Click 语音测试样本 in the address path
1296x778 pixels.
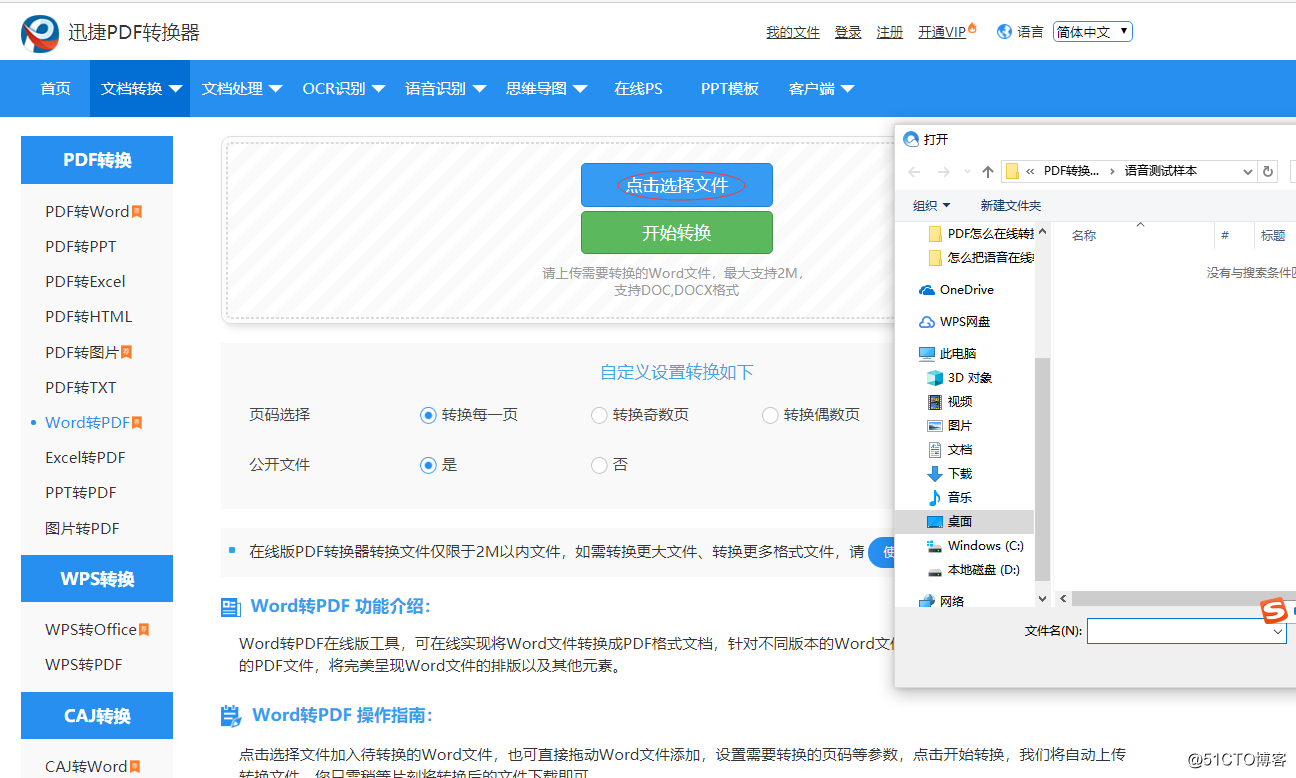pyautogui.click(x=1160, y=171)
